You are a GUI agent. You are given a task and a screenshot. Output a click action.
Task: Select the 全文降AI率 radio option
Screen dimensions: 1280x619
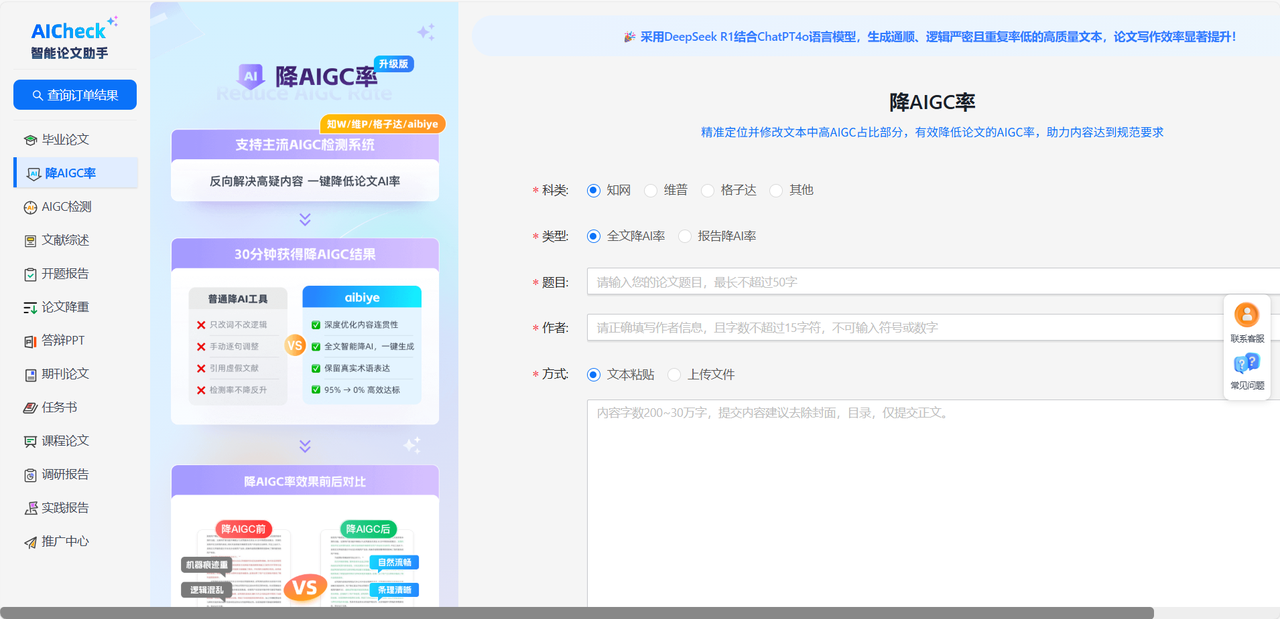click(594, 236)
